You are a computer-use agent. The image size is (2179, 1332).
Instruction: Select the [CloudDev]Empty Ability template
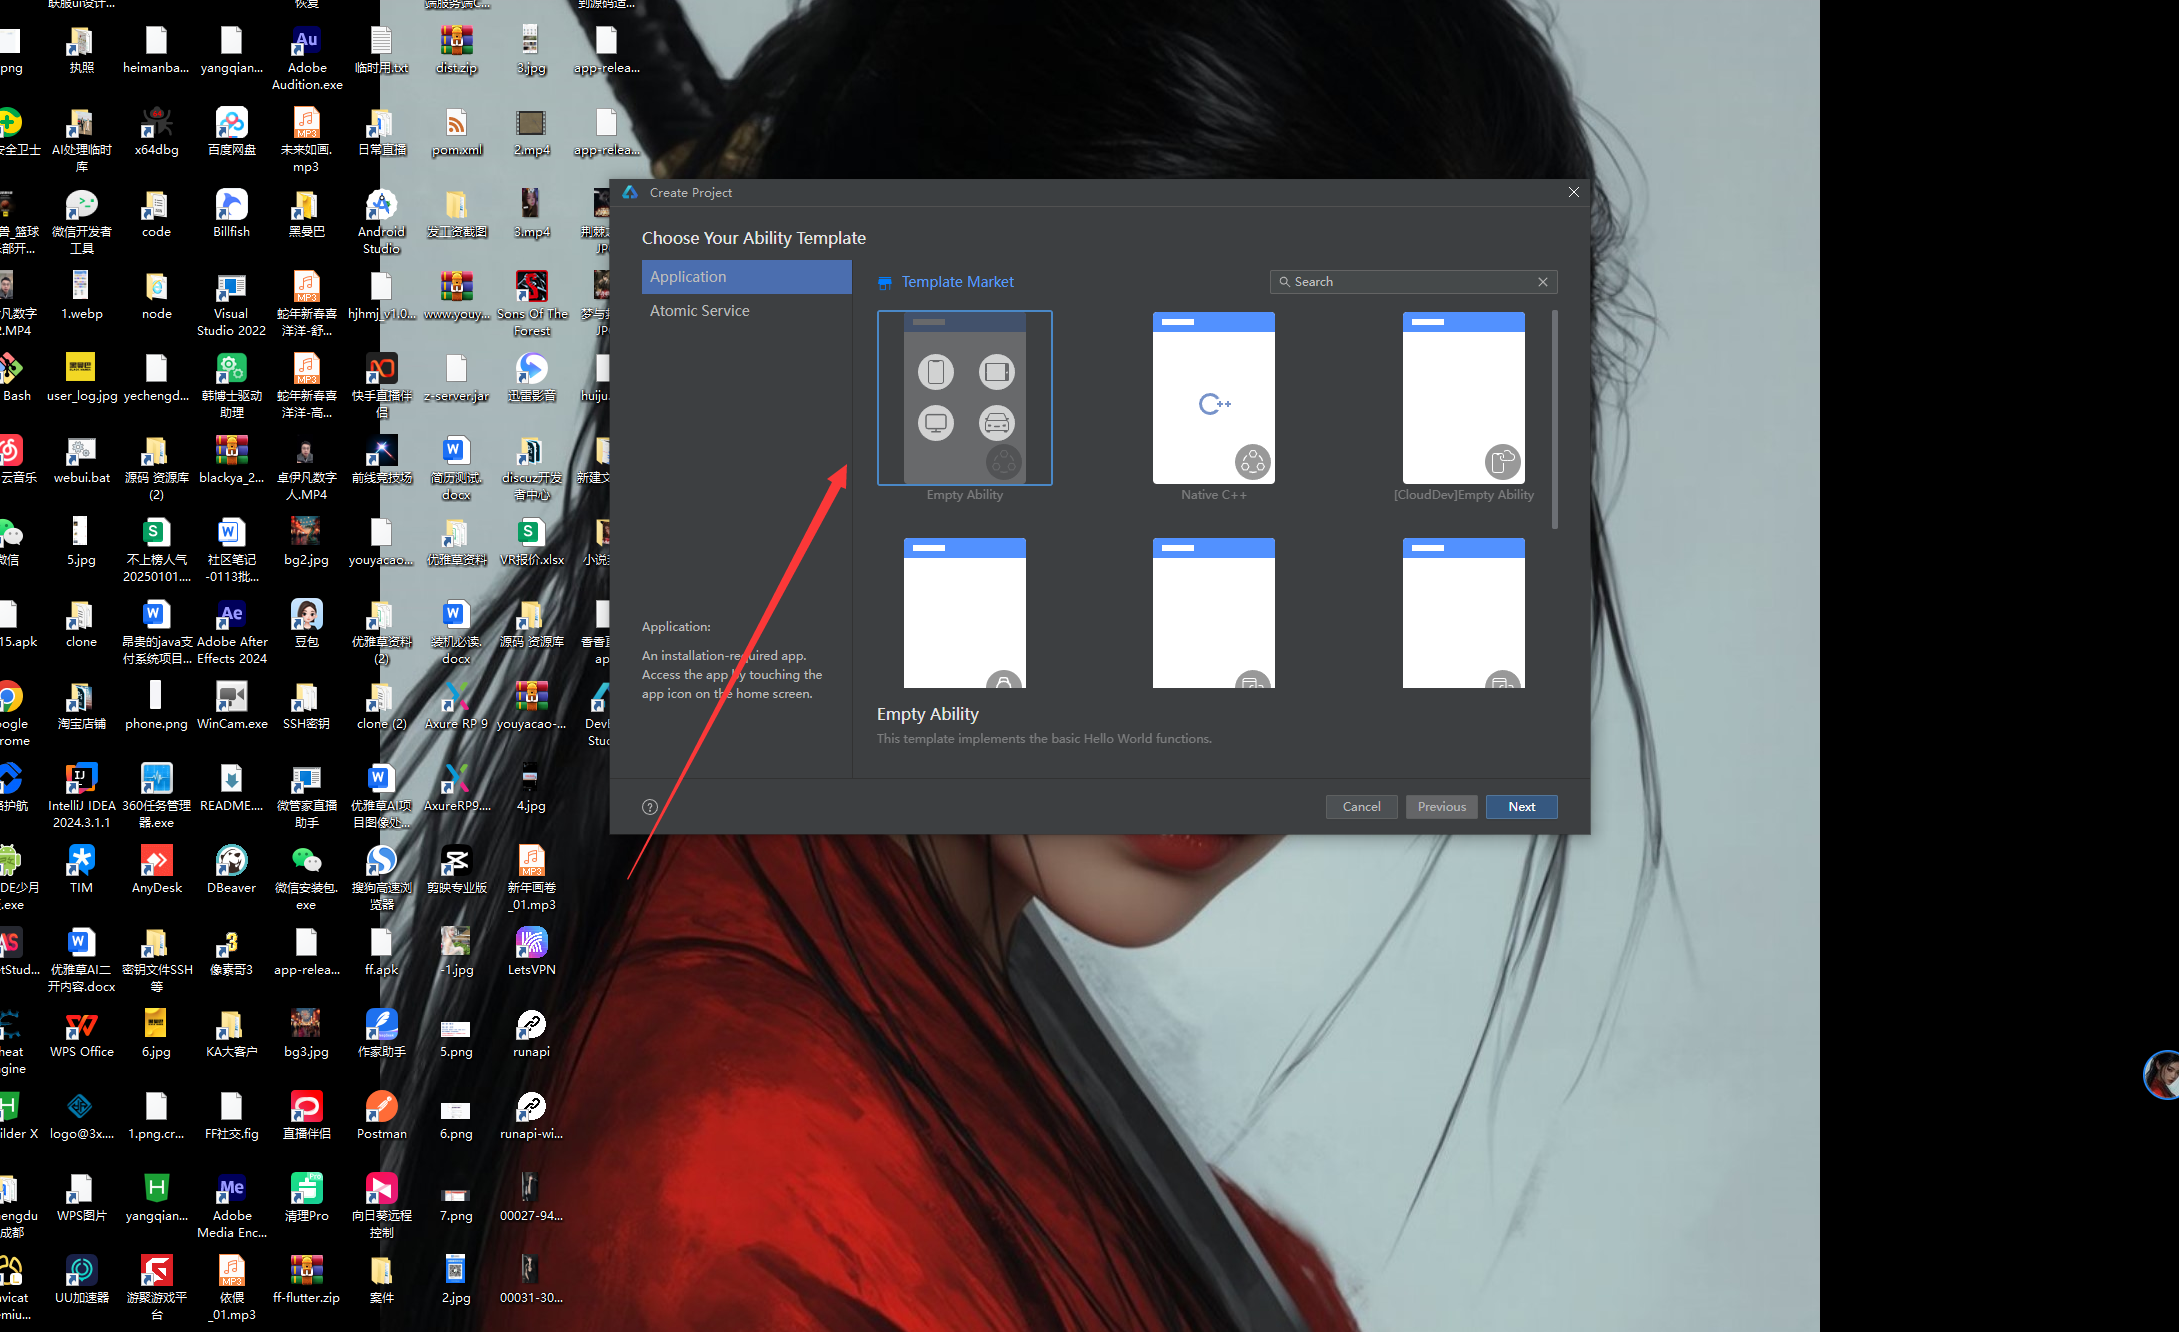coord(1463,397)
